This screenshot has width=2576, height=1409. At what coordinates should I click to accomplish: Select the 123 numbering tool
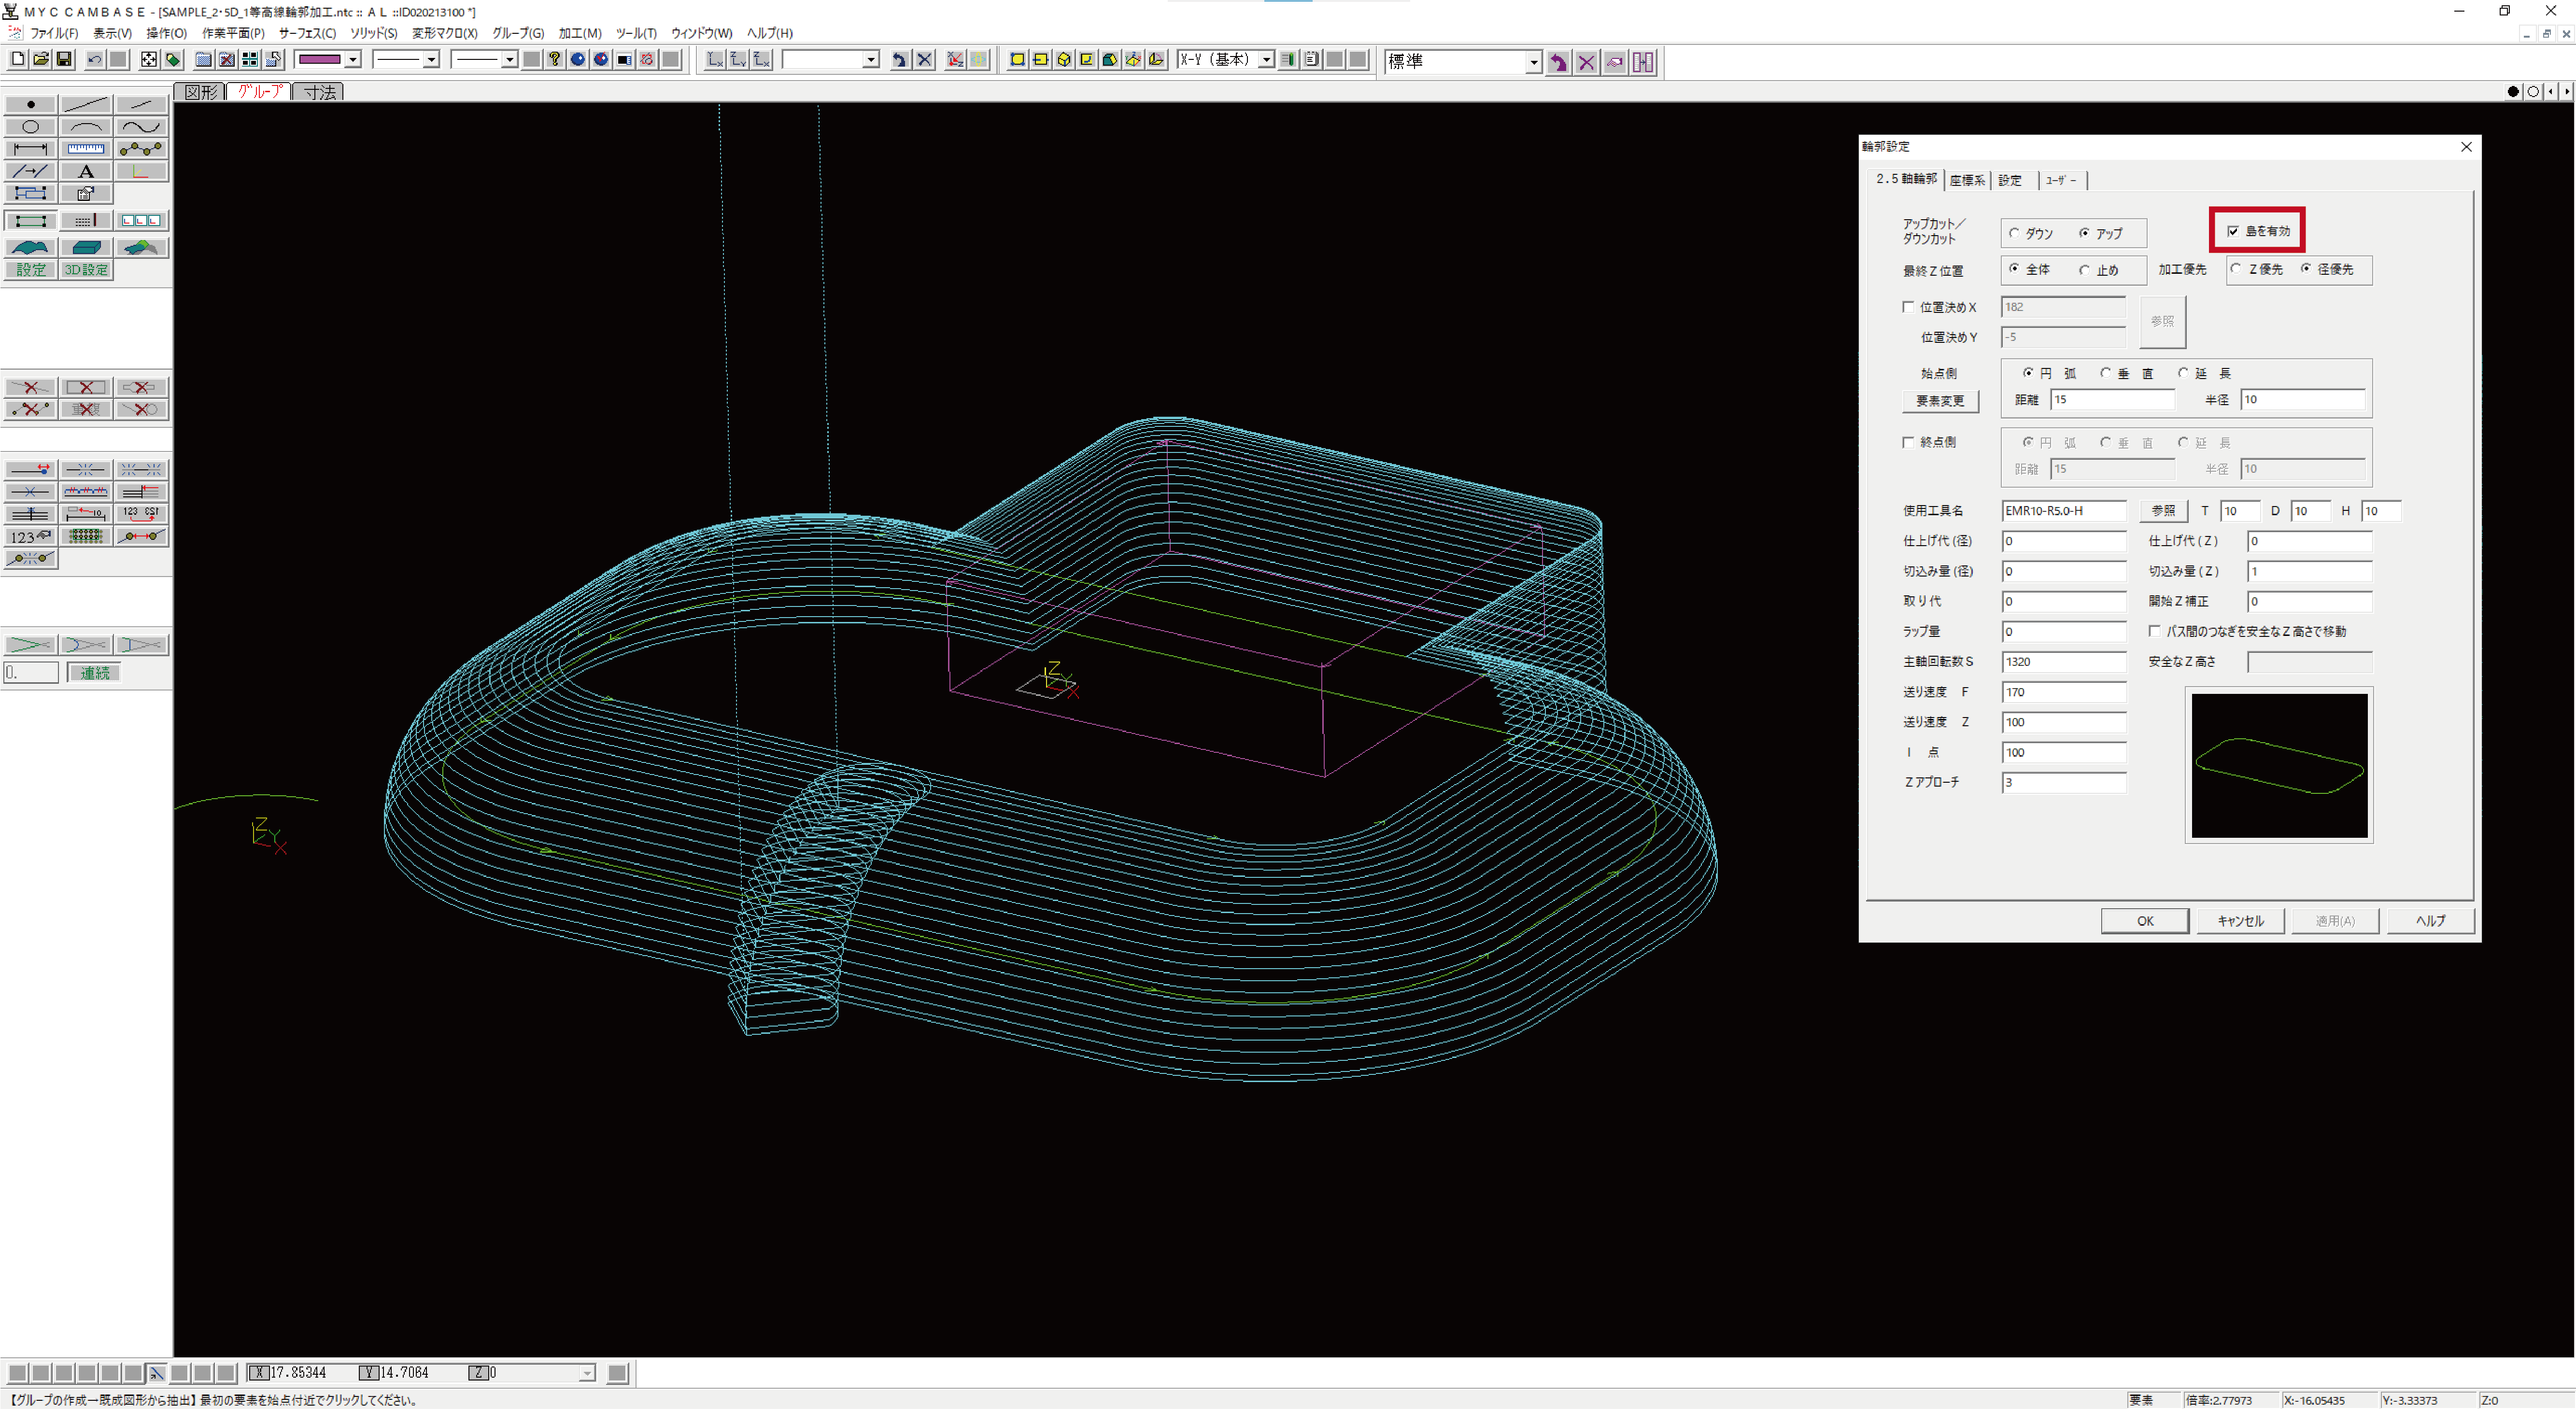point(30,536)
